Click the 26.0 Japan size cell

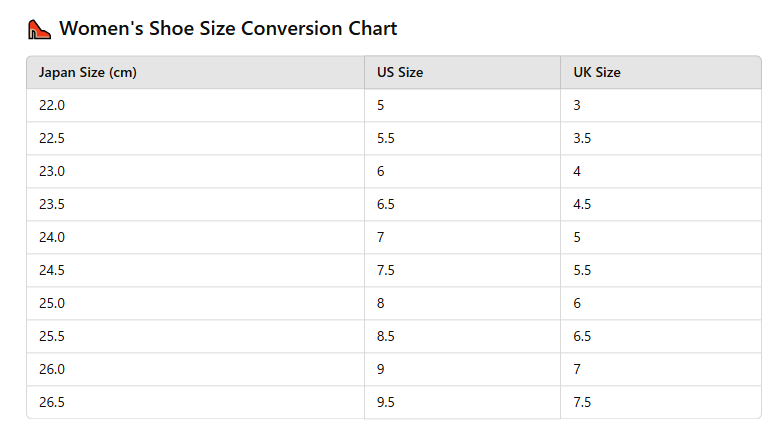point(52,369)
